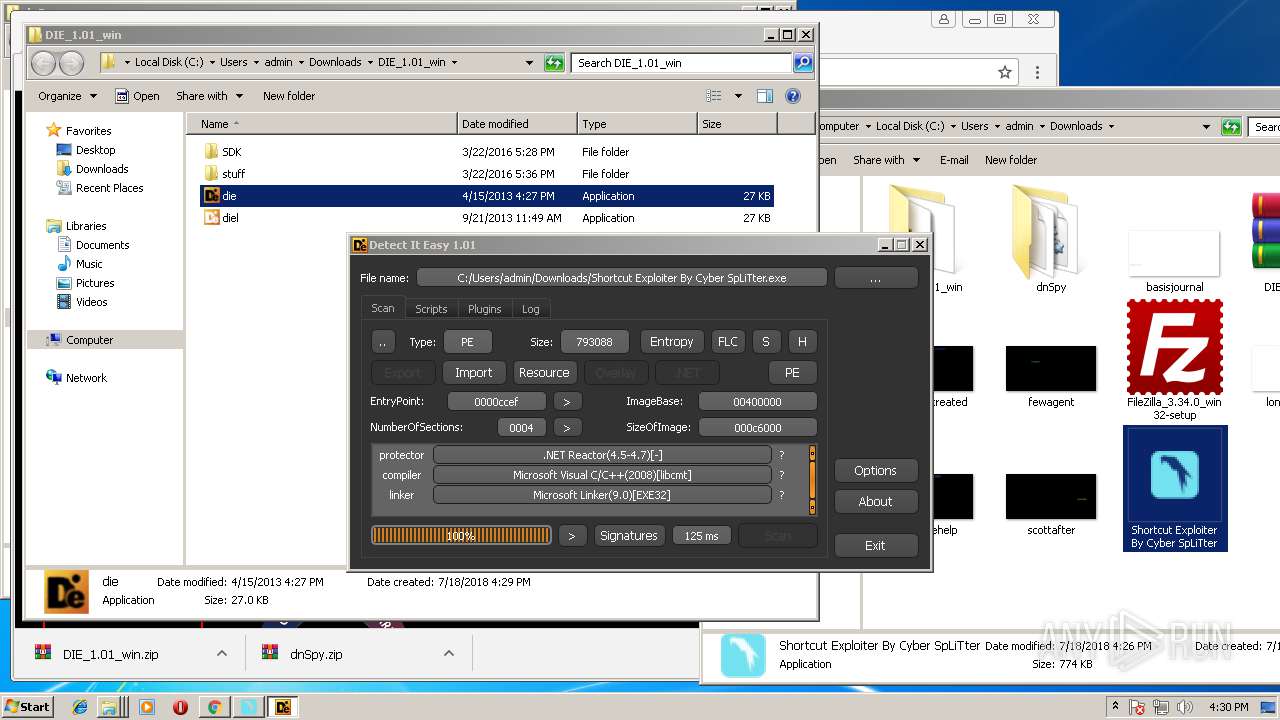Select Downloads in Favorites sidebar
The width and height of the screenshot is (1280, 720).
click(x=102, y=169)
